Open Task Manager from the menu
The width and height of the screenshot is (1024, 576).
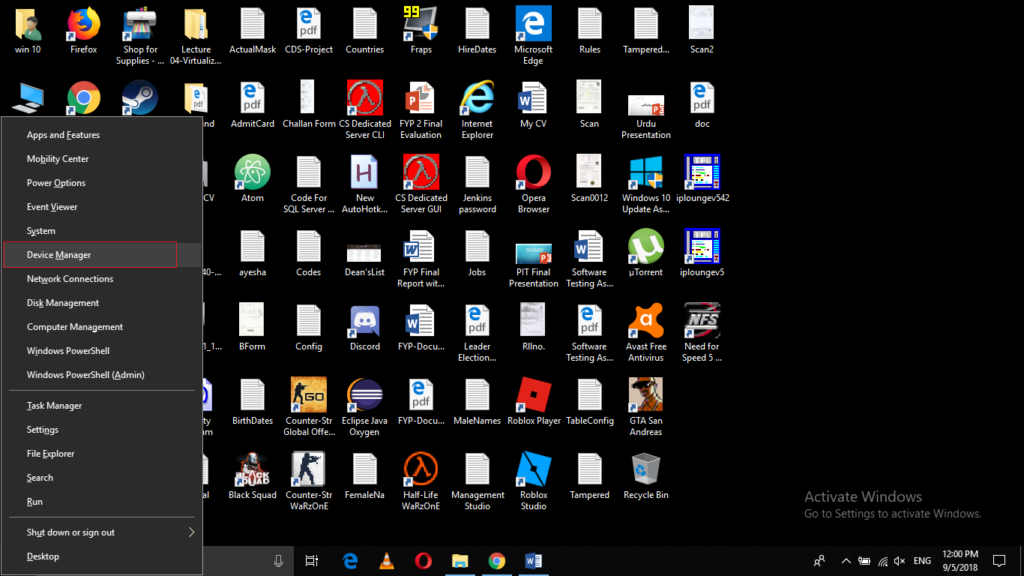(102, 406)
